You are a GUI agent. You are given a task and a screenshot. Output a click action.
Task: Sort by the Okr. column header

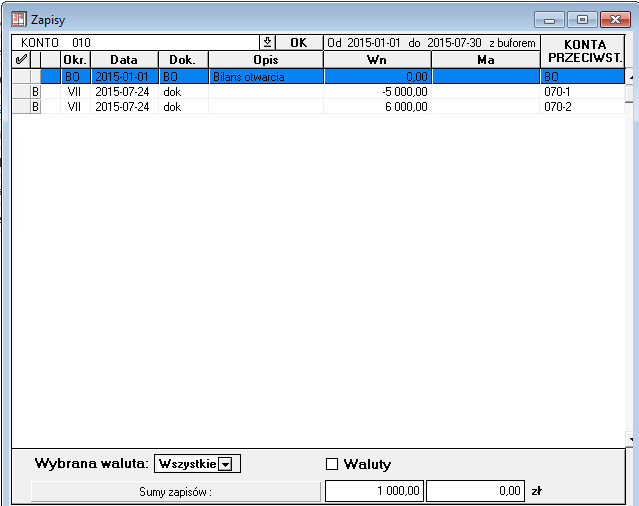pos(75,59)
